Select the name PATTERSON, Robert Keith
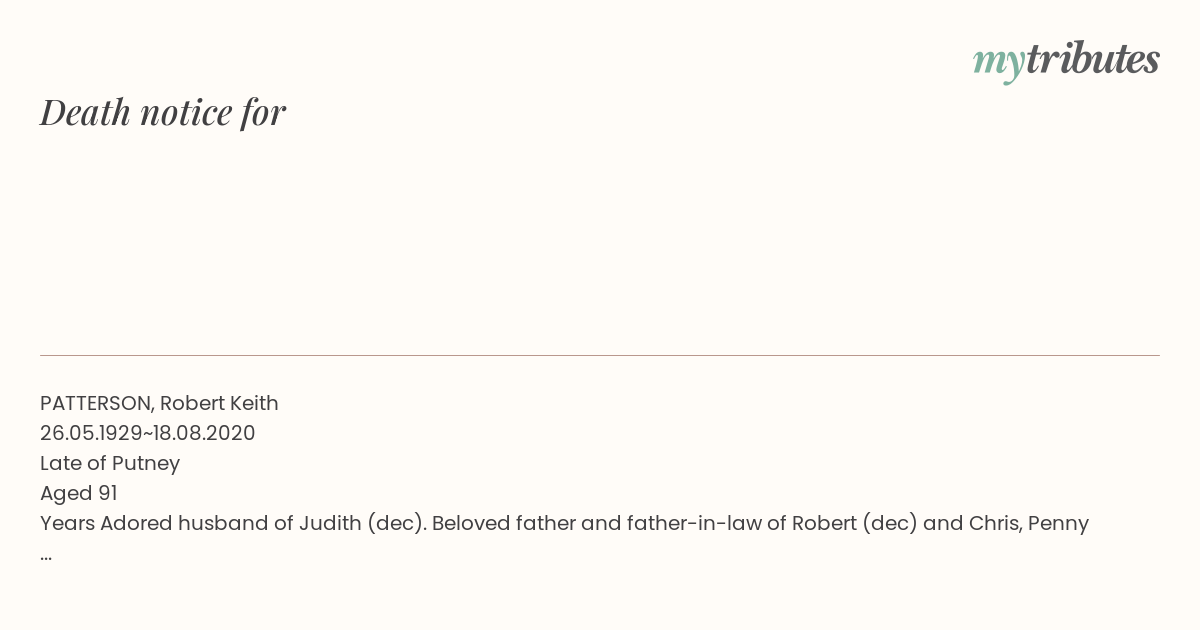The height and width of the screenshot is (630, 1200). click(159, 403)
